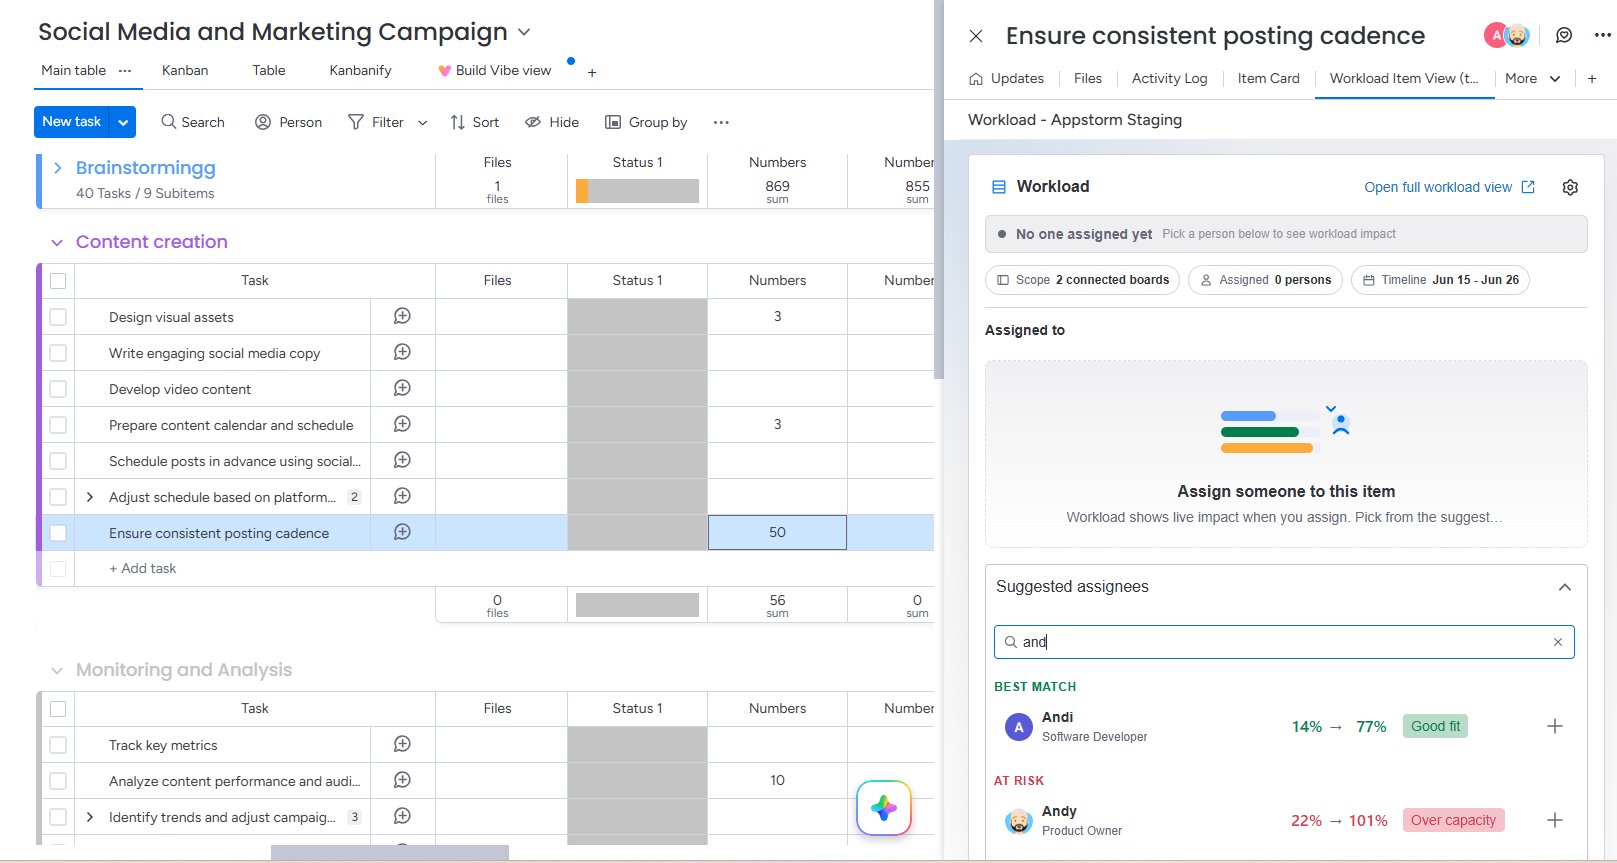Select all tasks in Content creation group

[58, 281]
